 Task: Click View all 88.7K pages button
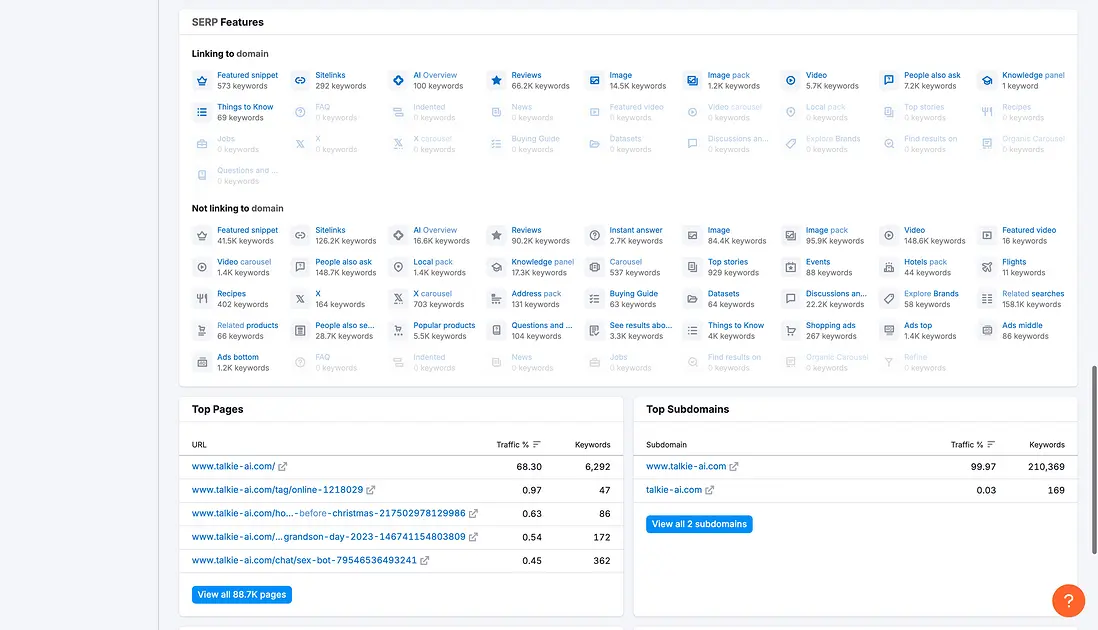pos(242,594)
